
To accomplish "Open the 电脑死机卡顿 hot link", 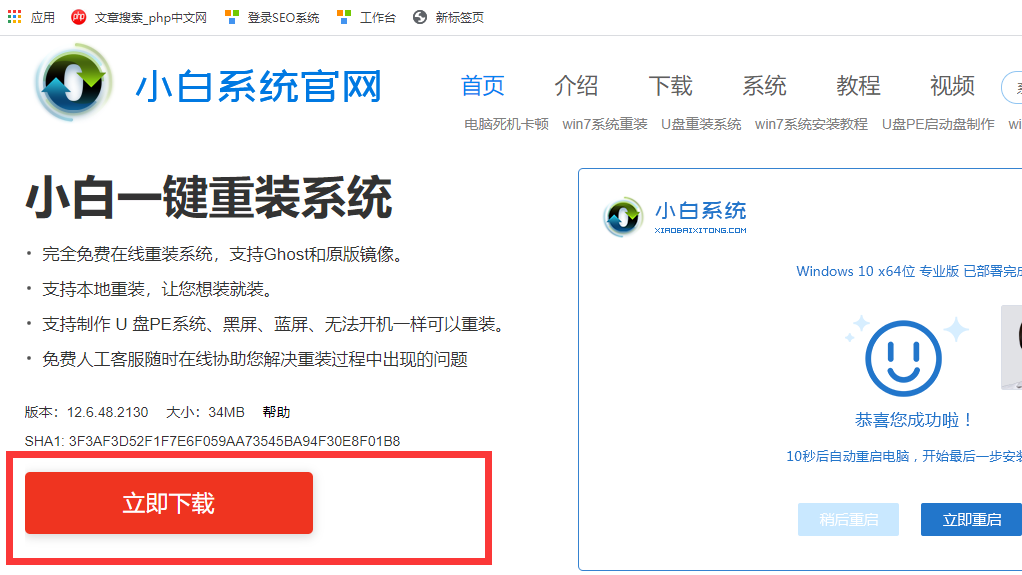I will pyautogui.click(x=506, y=124).
